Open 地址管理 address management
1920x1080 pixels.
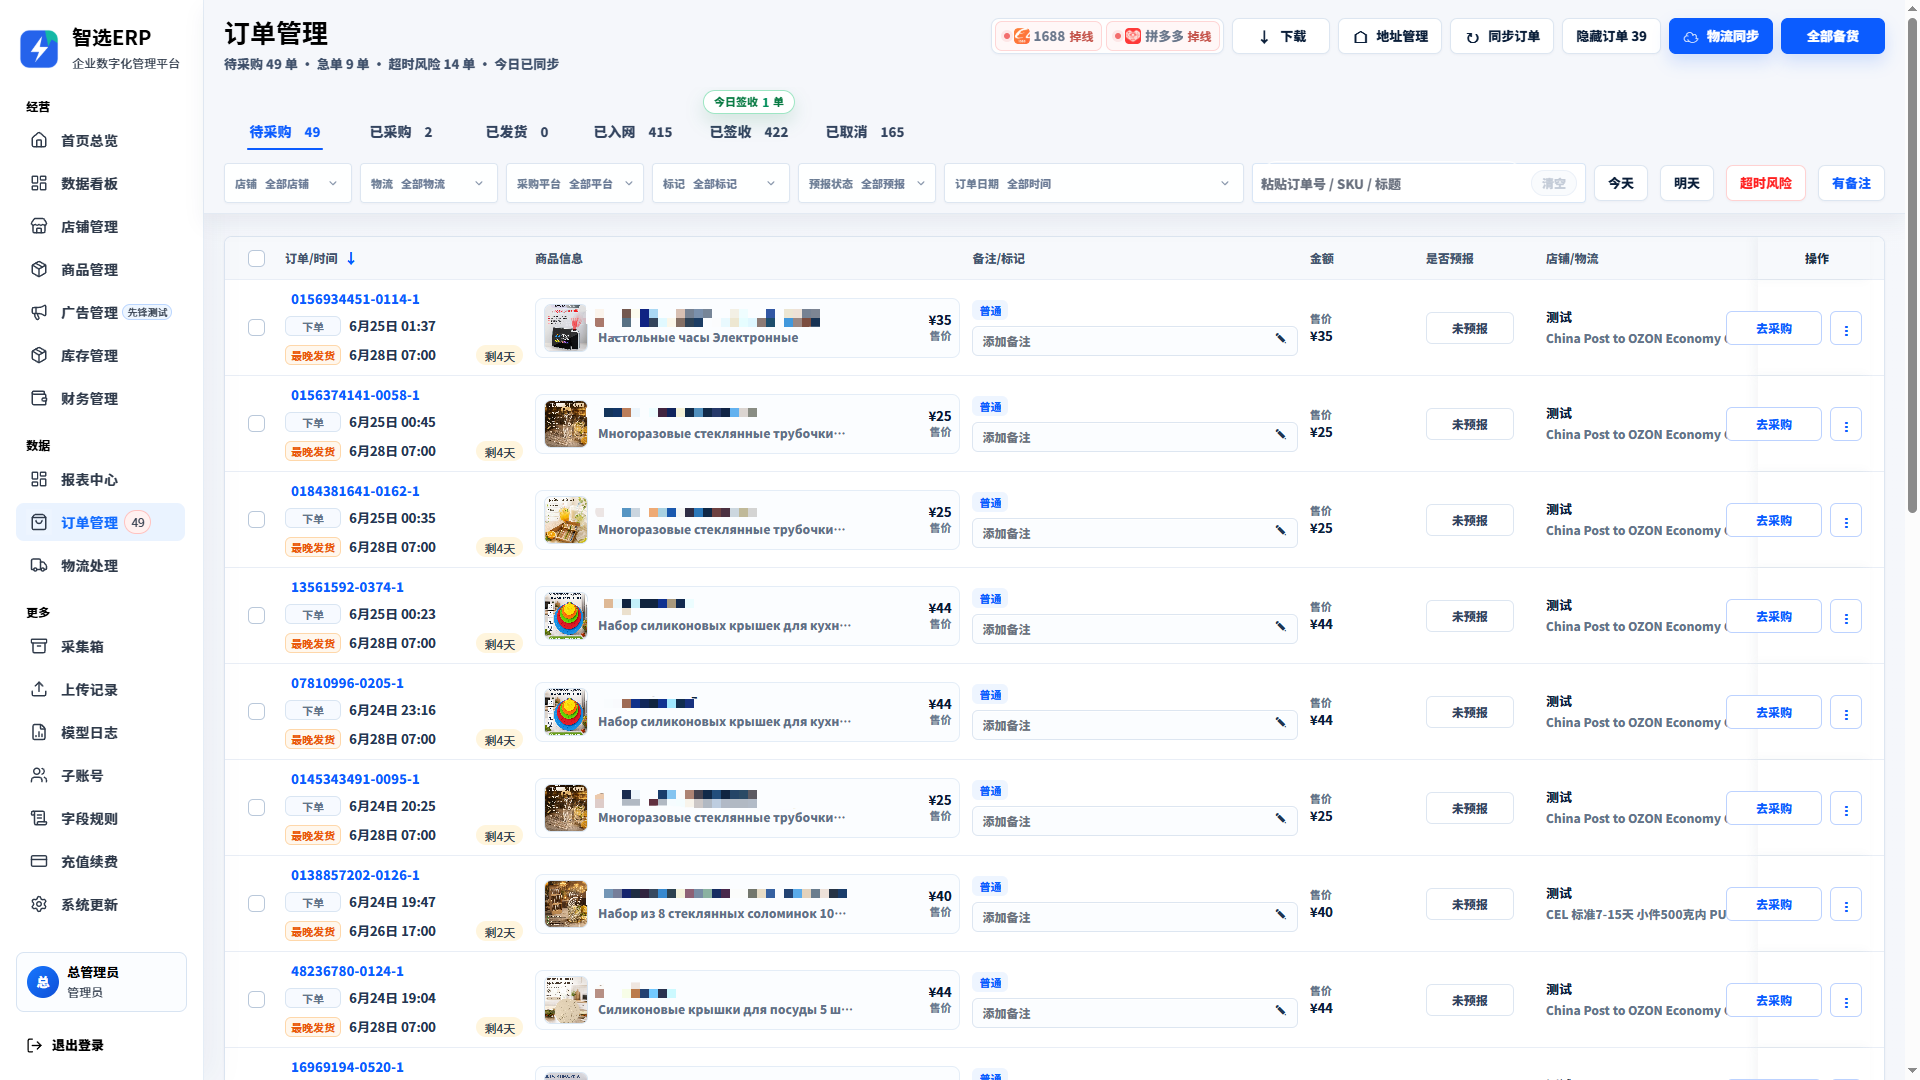1390,36
